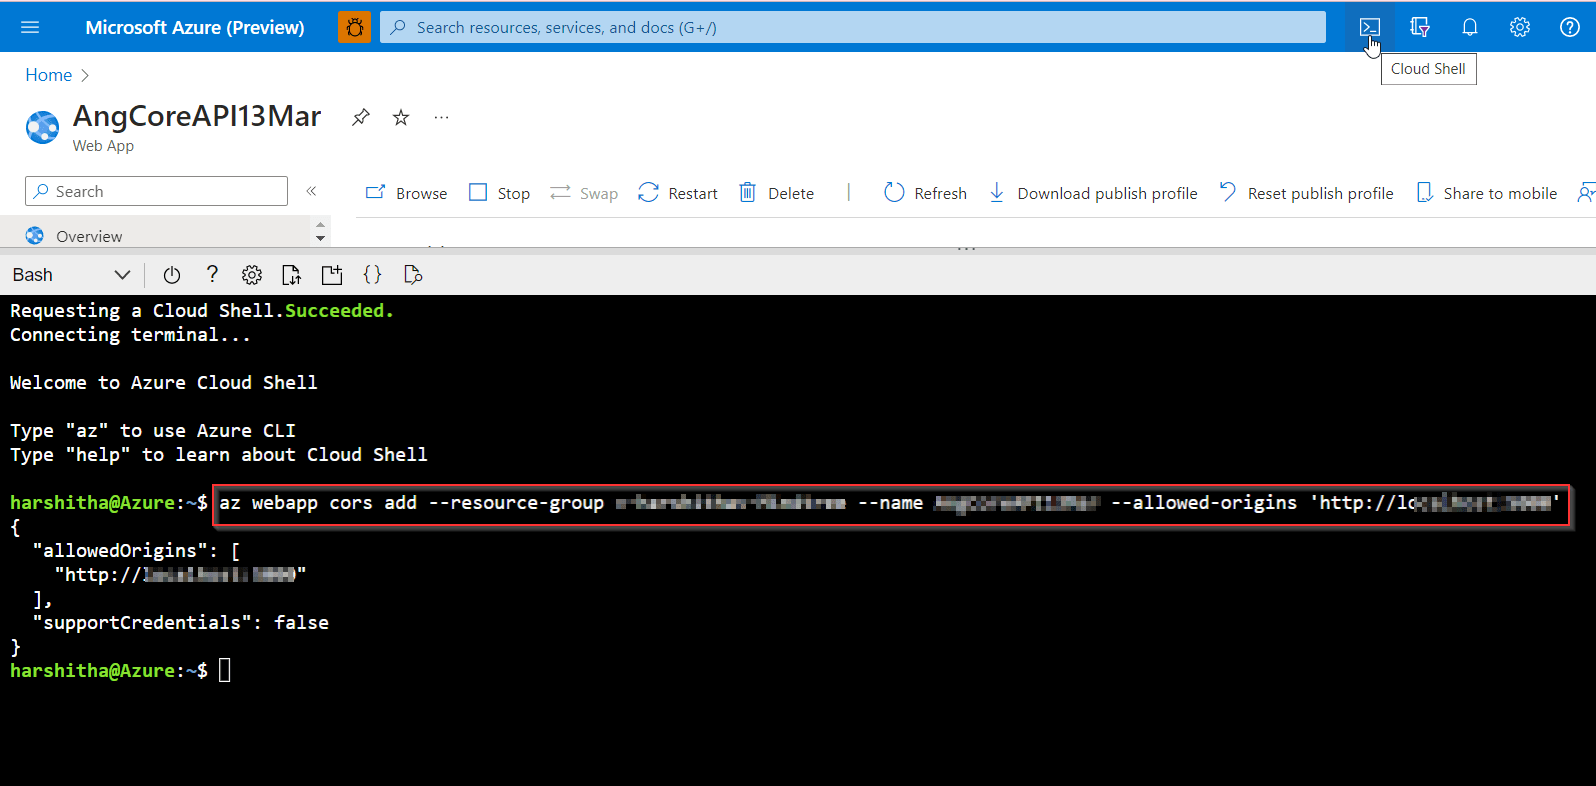Refresh the web app overview
The width and height of the screenshot is (1596, 786).
coord(926,193)
